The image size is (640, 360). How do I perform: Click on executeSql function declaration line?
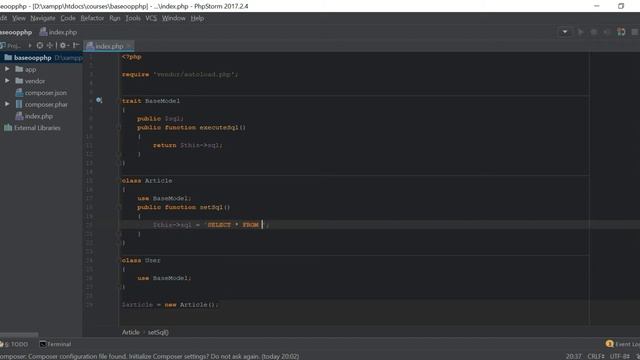pyautogui.click(x=191, y=127)
